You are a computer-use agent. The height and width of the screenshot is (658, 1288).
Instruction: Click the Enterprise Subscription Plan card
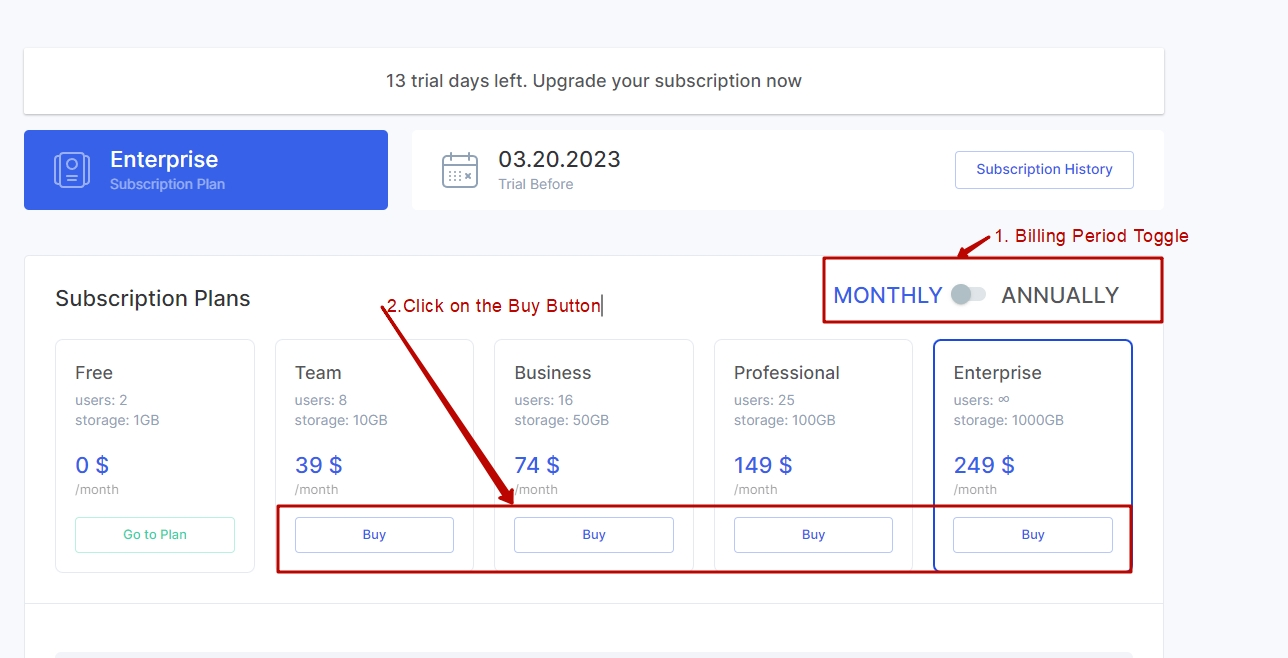tap(206, 170)
